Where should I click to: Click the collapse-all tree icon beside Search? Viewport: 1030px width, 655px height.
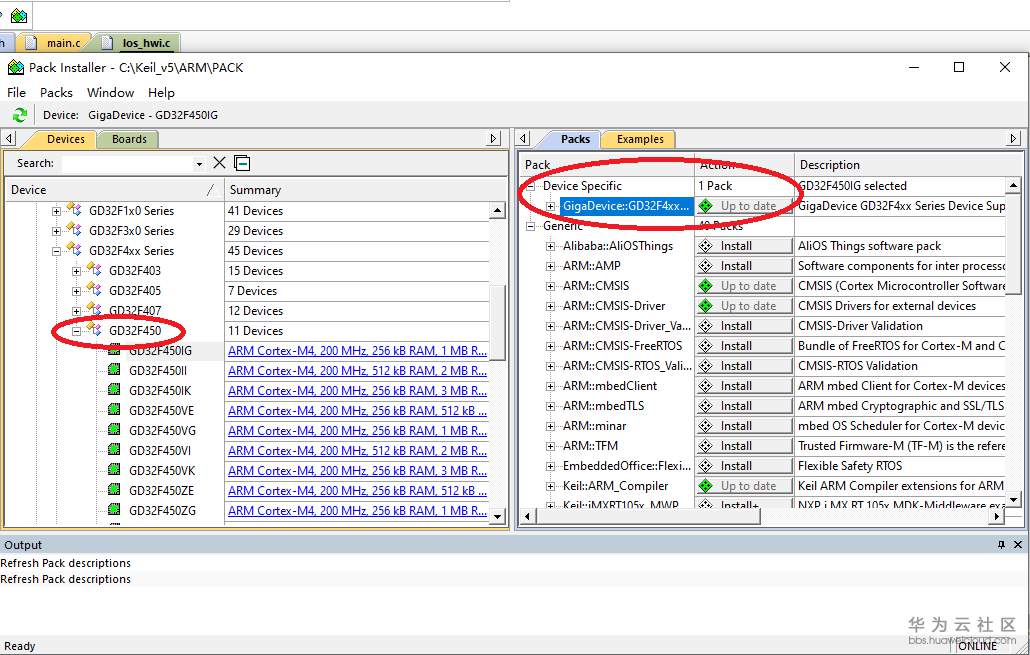[242, 163]
